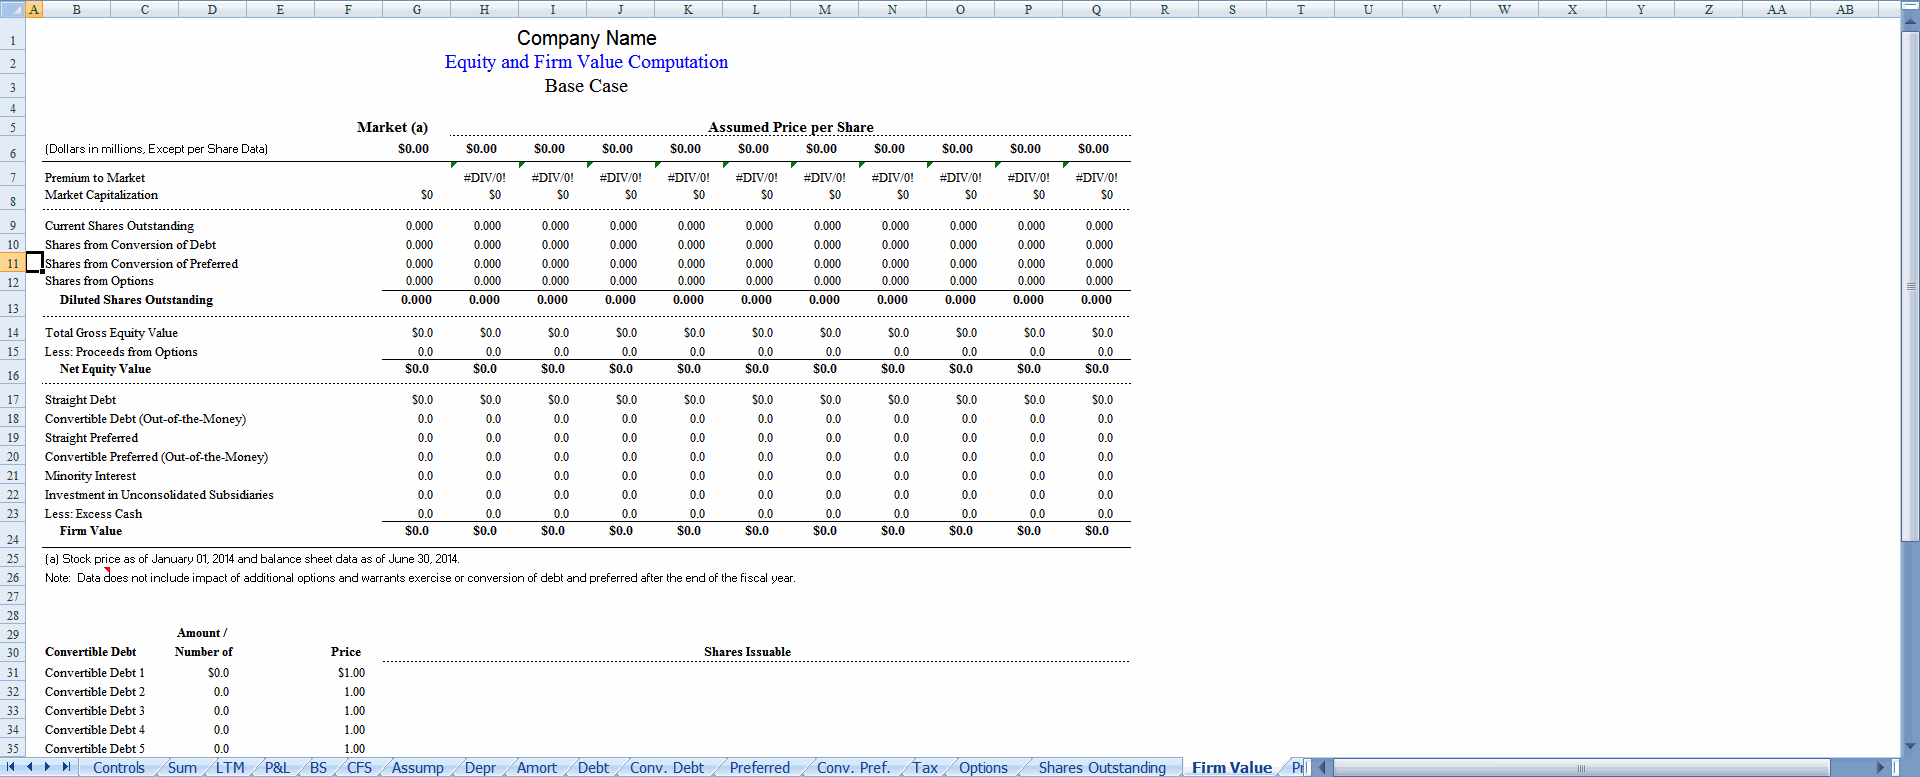This screenshot has height=777, width=1920.
Task: Click the 'Minority Interest' row label
Action: (90, 476)
